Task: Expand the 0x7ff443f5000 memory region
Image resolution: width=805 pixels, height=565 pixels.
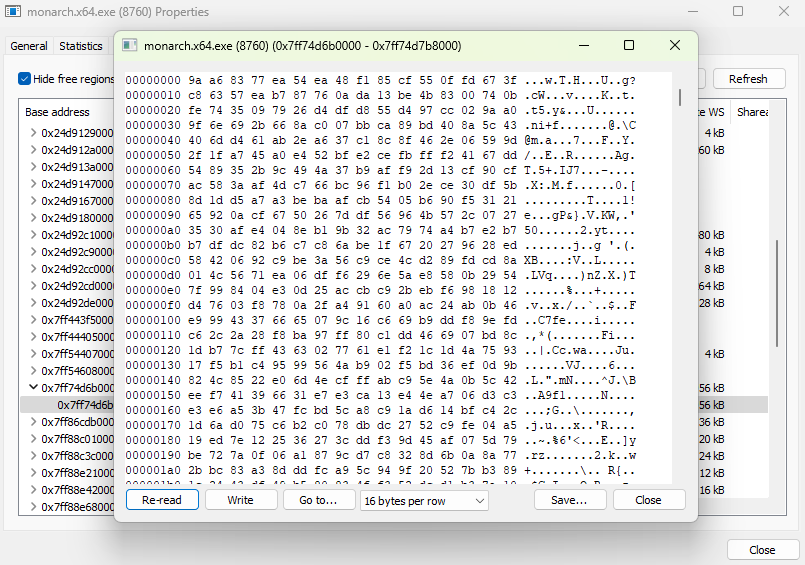Action: 33,320
